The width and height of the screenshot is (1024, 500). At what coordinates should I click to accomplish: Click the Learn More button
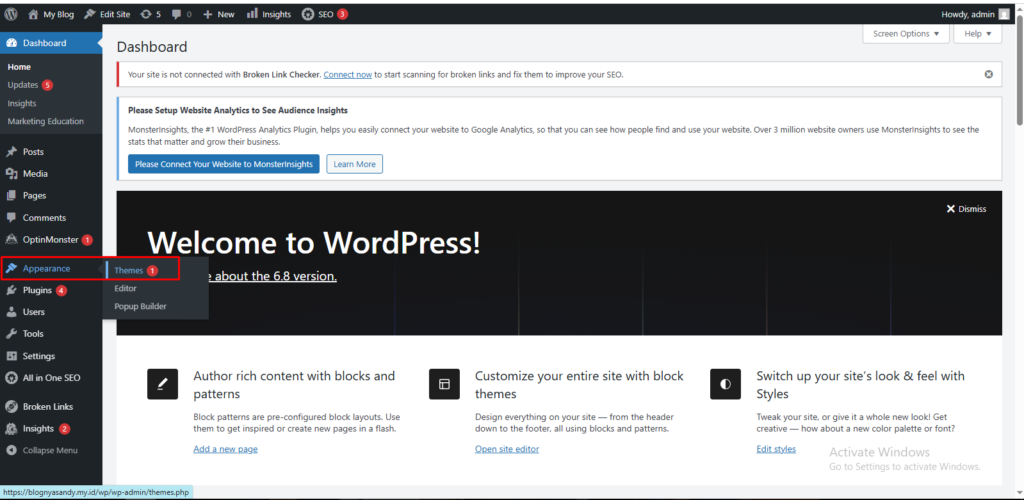click(x=355, y=164)
